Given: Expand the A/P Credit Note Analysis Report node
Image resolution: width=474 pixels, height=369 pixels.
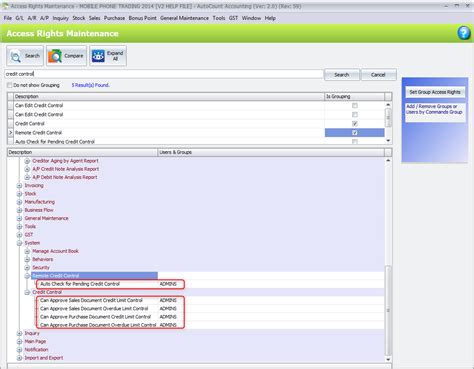Looking at the screenshot, I should [x=27, y=169].
